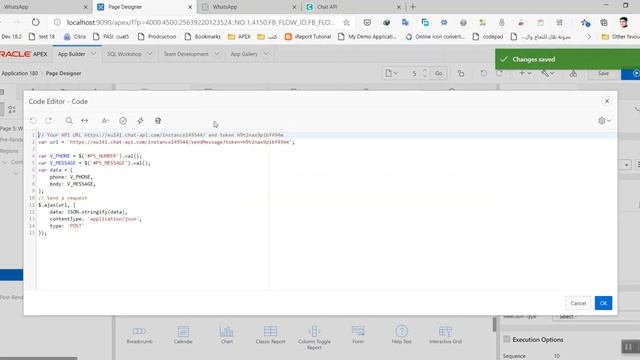This screenshot has width=640, height=360.
Task: Open the Team Development menu
Action: [186, 54]
